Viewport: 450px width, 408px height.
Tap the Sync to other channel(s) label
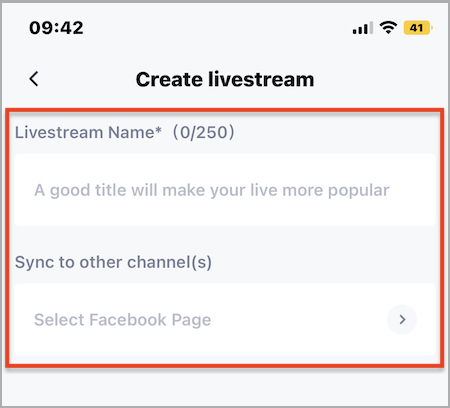pyautogui.click(x=113, y=262)
